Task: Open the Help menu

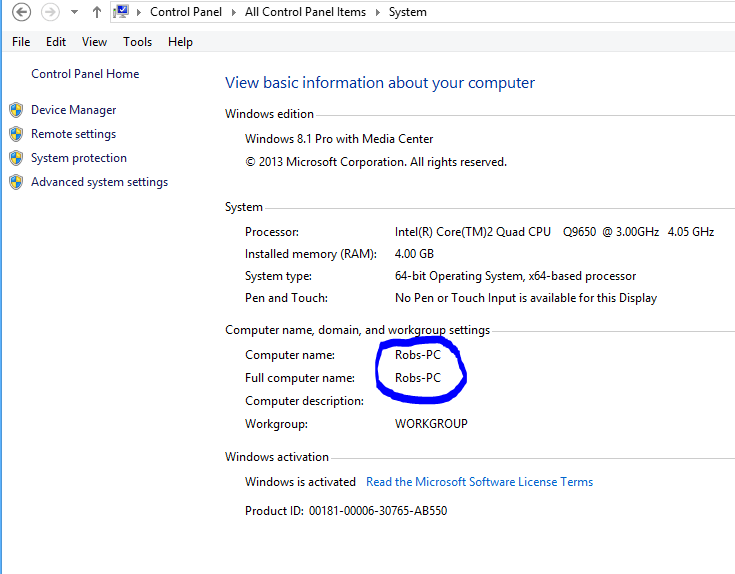Action: pyautogui.click(x=180, y=42)
